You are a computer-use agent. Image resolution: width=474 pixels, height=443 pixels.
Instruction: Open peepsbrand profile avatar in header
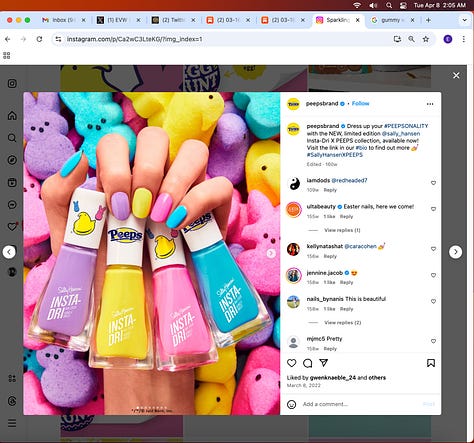293,104
